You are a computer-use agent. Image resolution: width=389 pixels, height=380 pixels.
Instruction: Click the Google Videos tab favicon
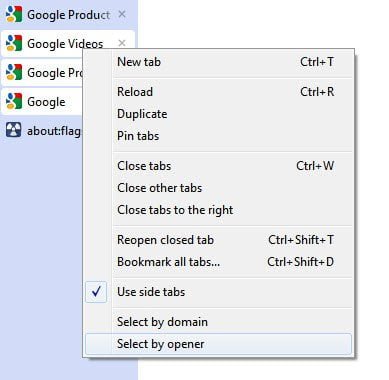[14, 43]
